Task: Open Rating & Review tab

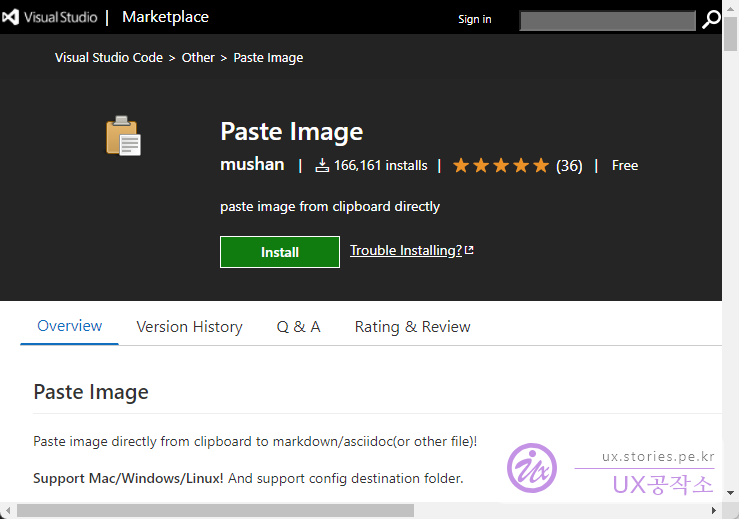Action: click(x=412, y=327)
